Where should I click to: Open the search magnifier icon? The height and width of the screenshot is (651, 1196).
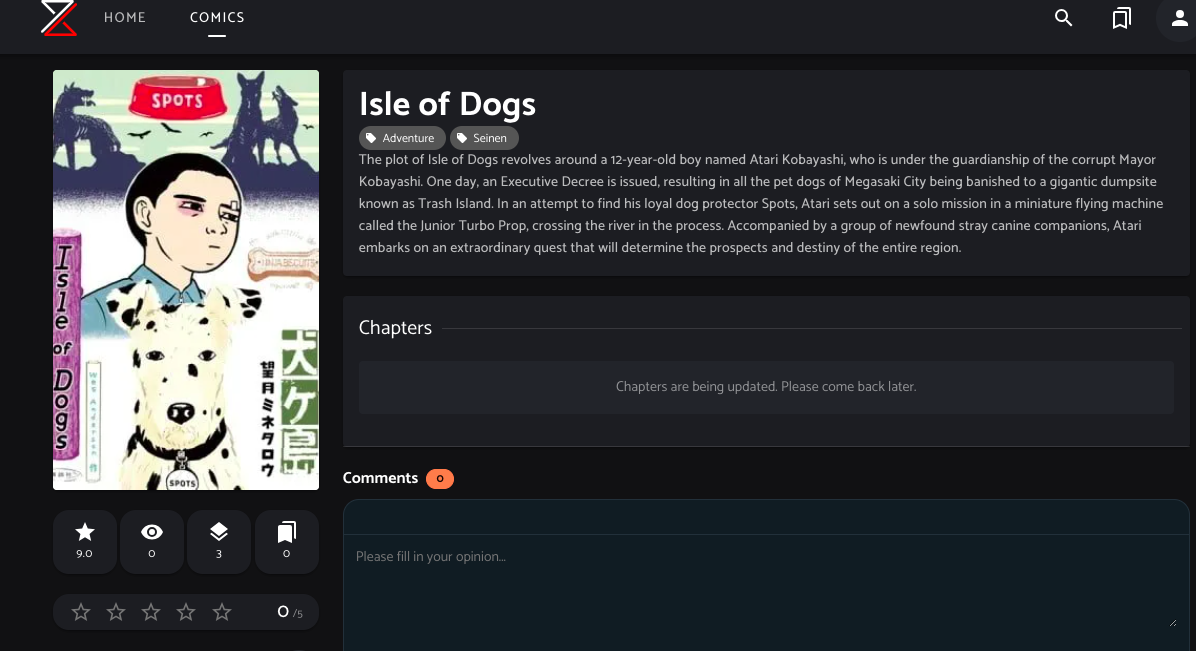point(1064,18)
